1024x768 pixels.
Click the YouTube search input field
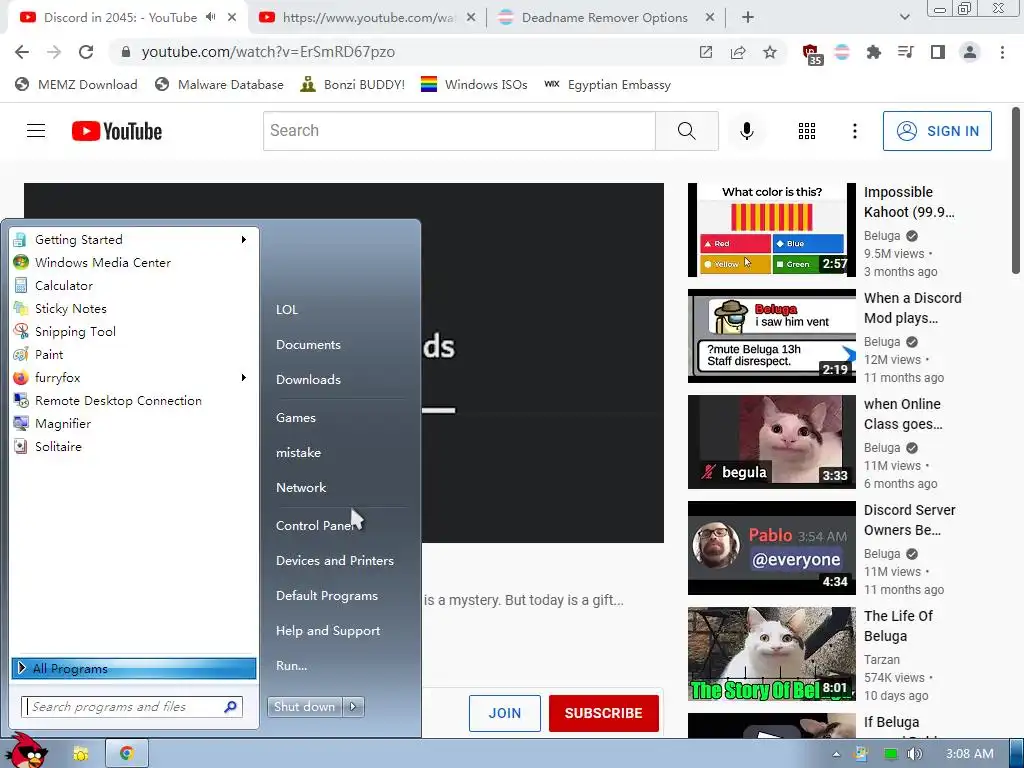(459, 131)
